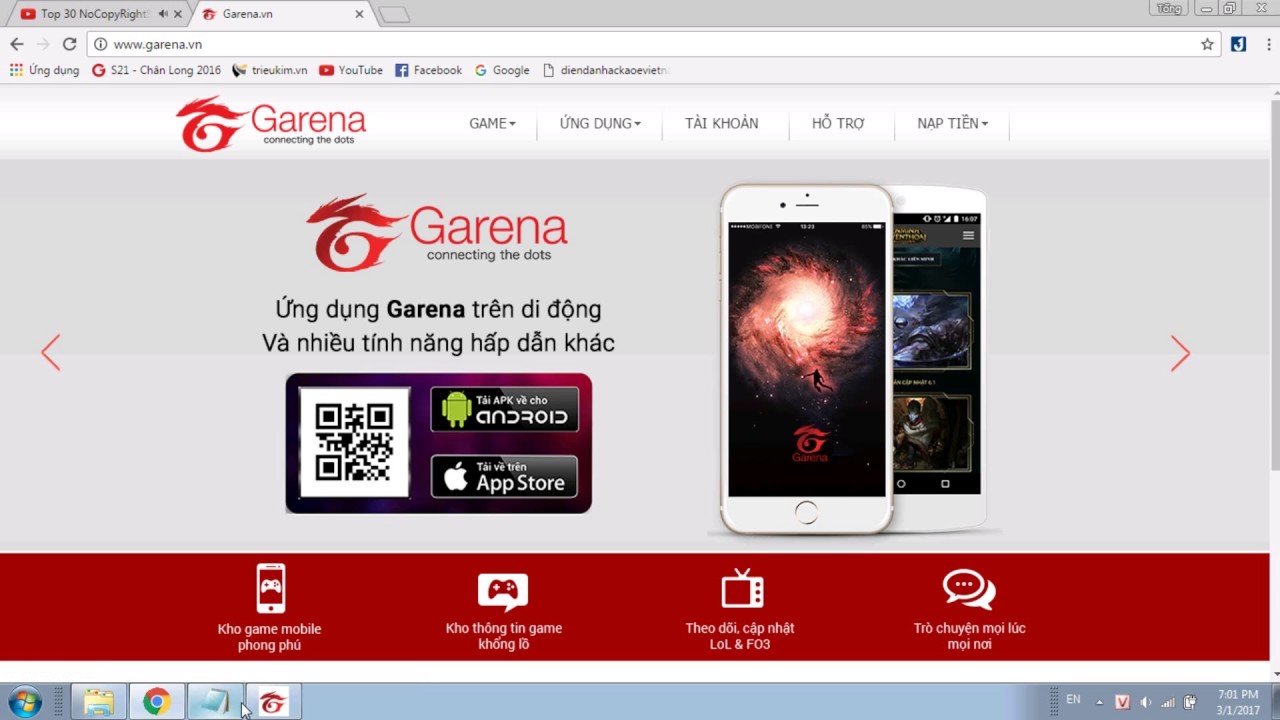Select 'Trò chuyện mọi lúc mọi nơi' text
The height and width of the screenshot is (720, 1280).
pos(969,636)
